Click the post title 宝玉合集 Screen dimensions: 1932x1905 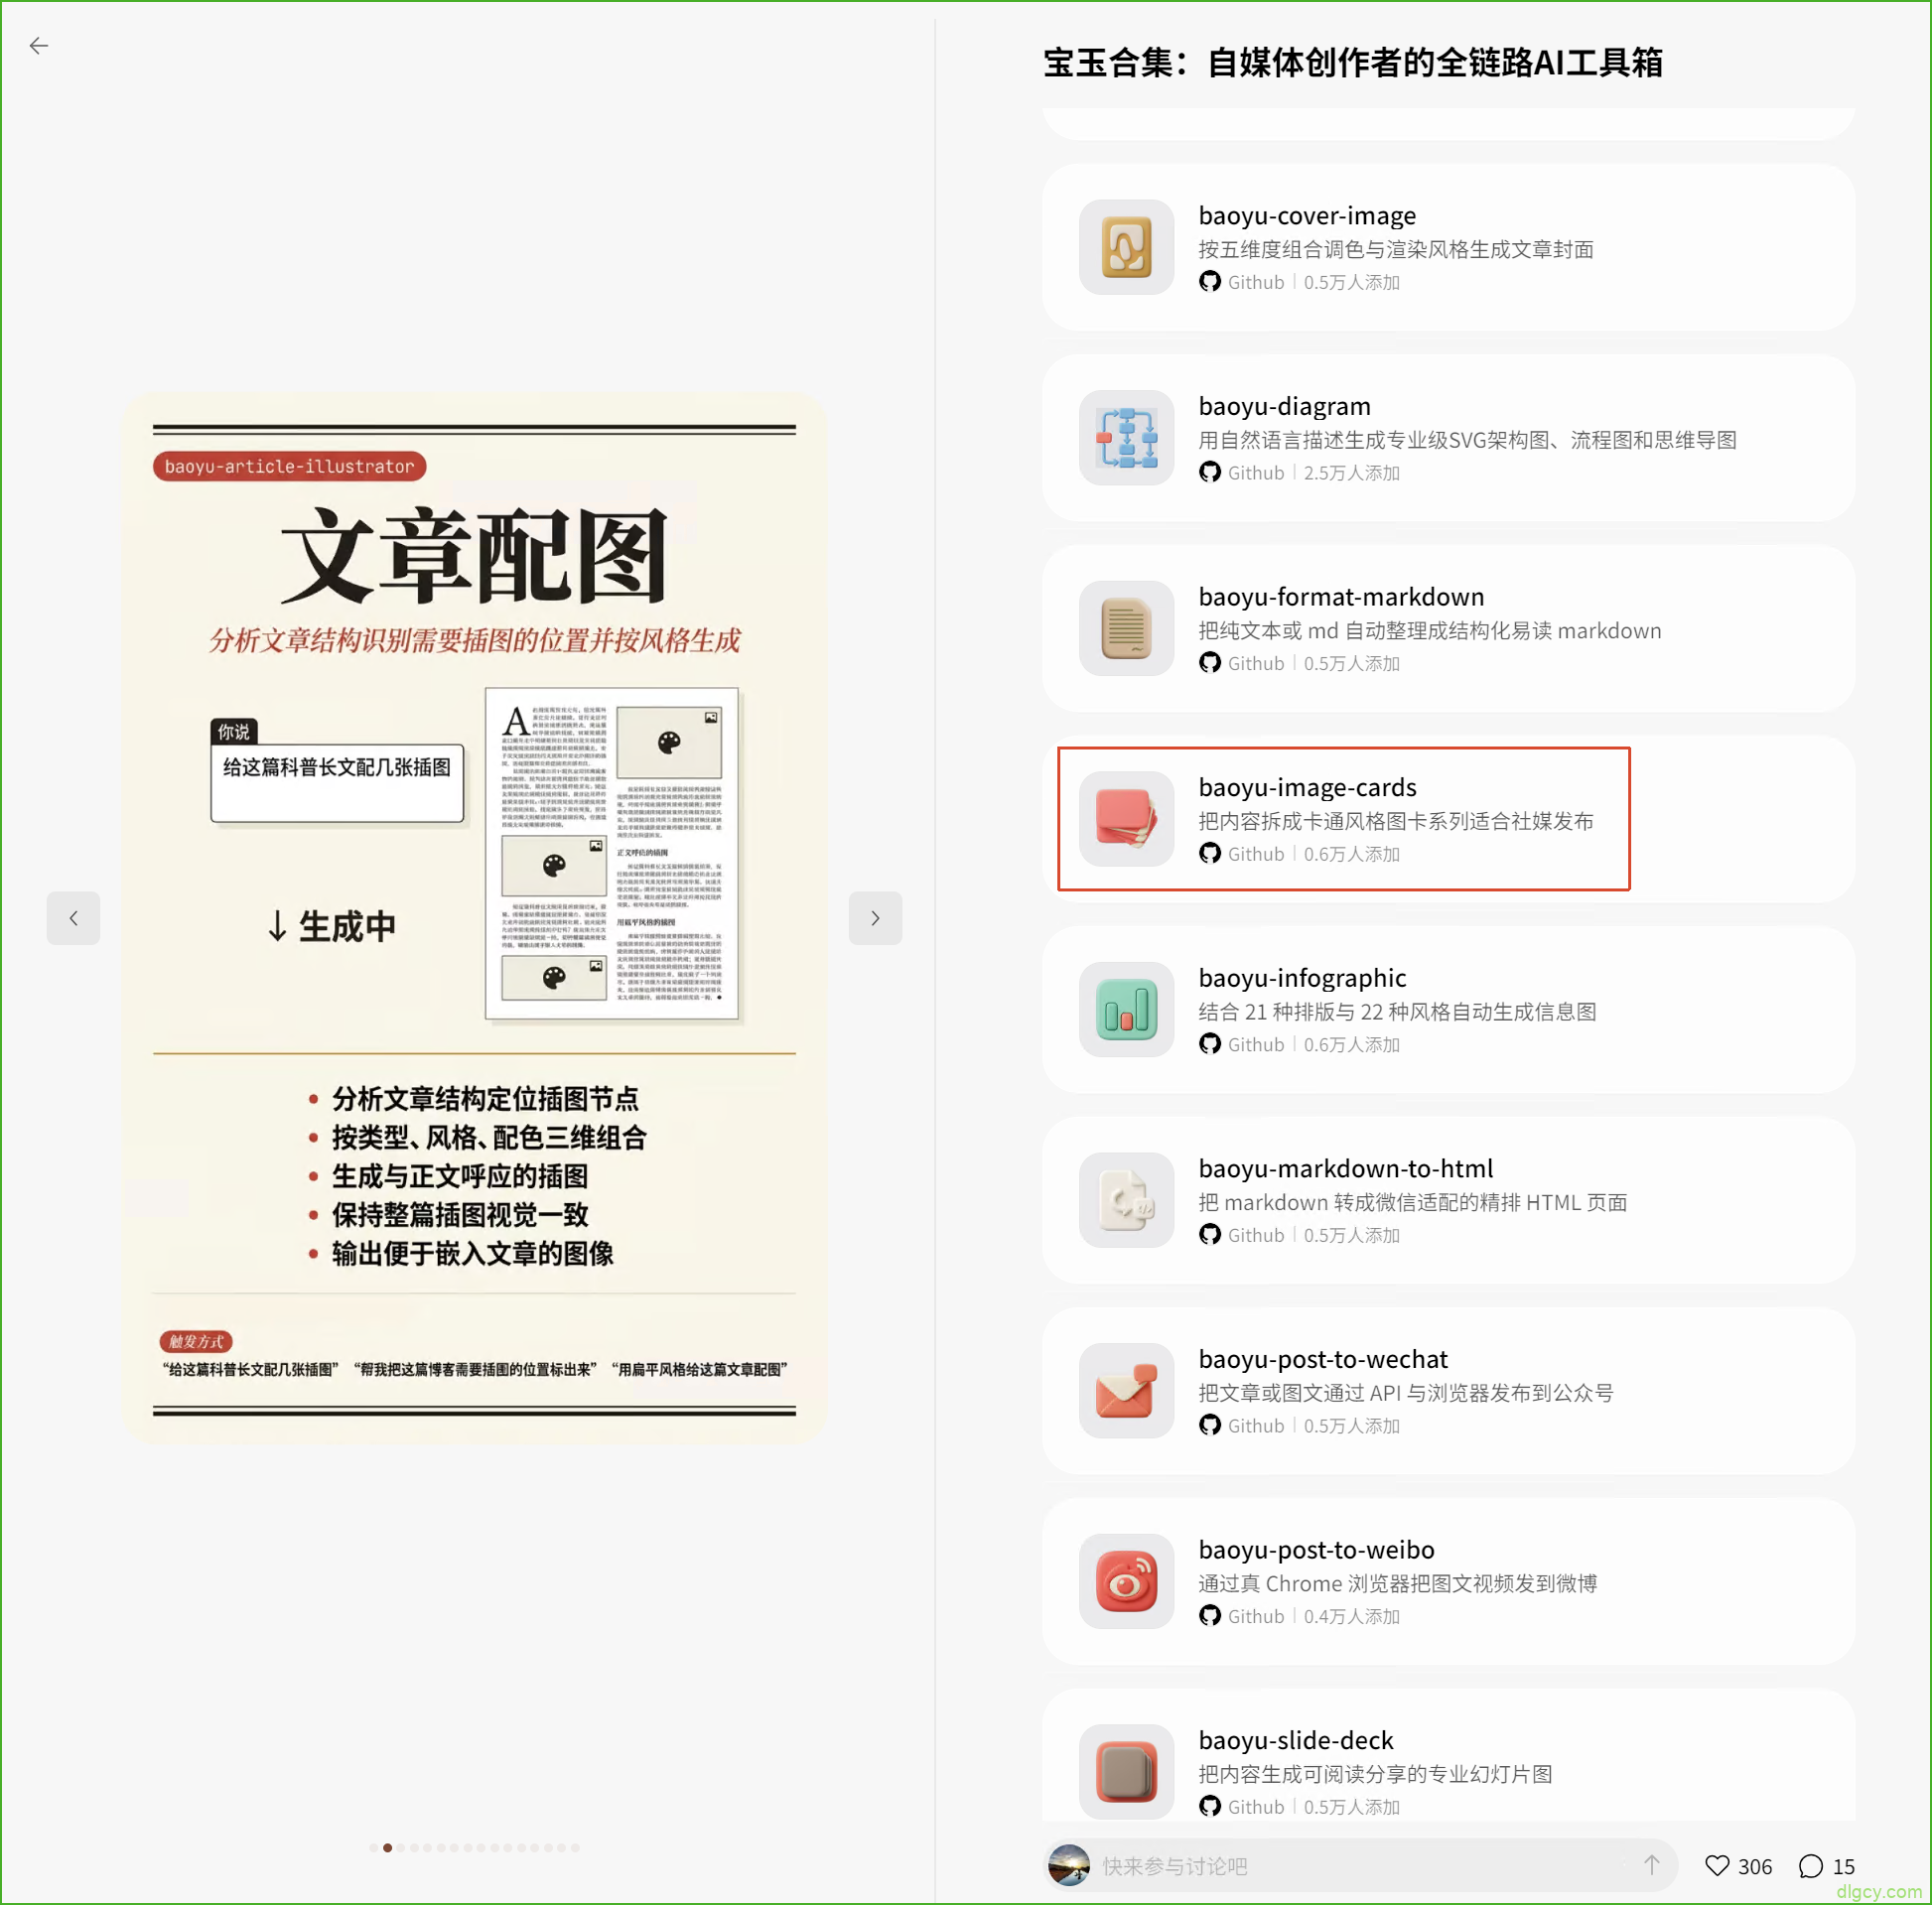pos(1352,63)
